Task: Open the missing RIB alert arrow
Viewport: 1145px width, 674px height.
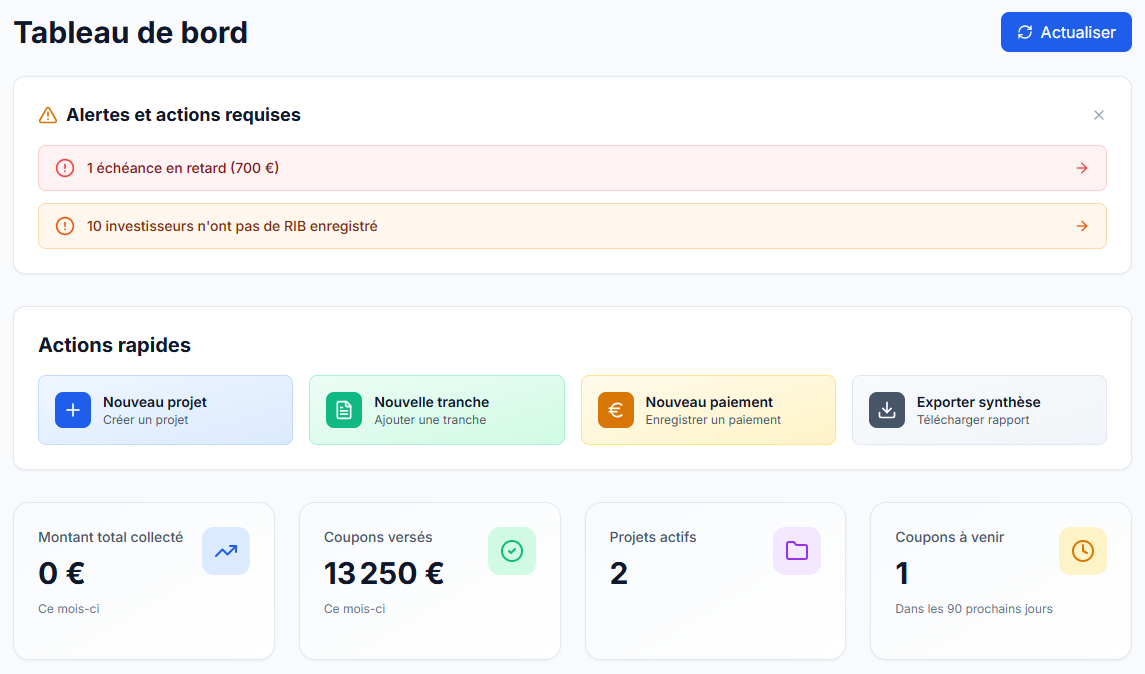Action: (x=1081, y=226)
